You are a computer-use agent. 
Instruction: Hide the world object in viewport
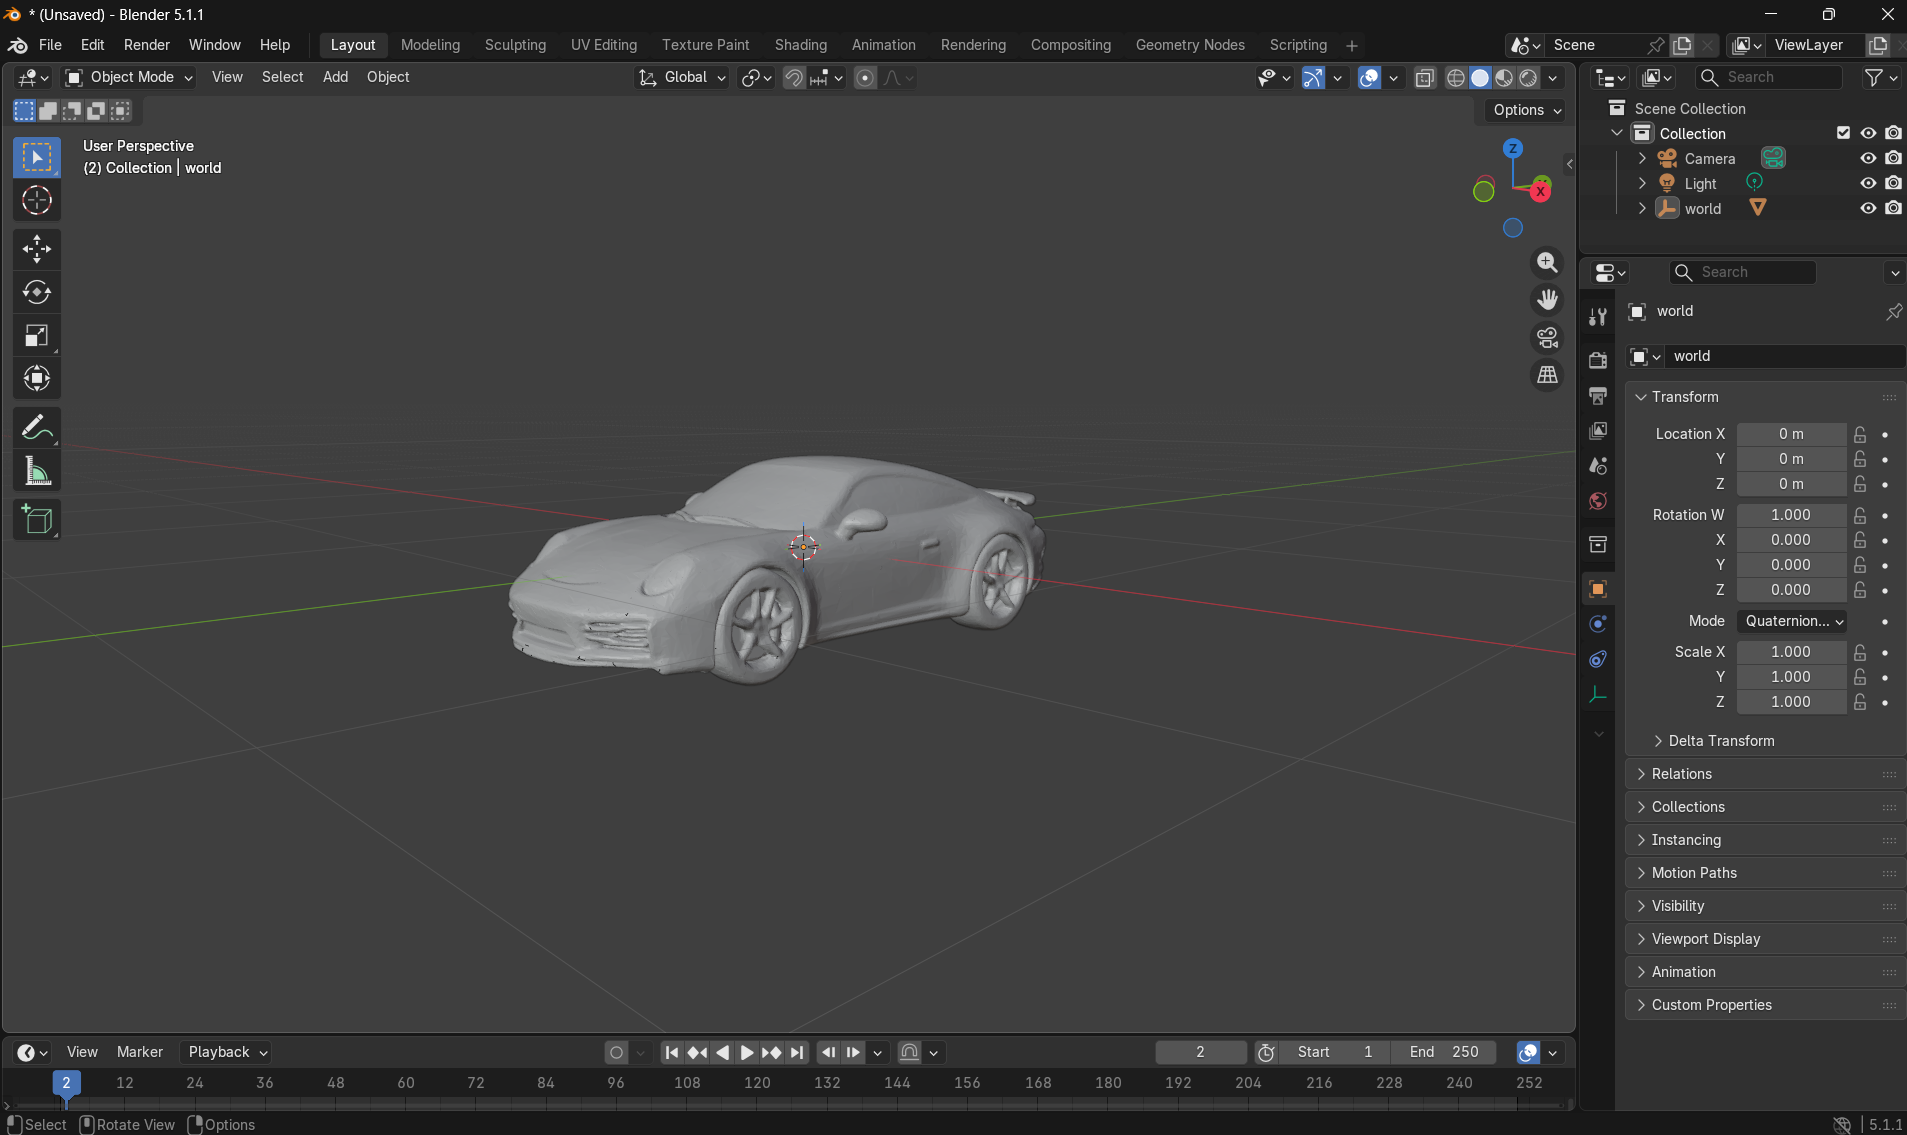(1868, 208)
